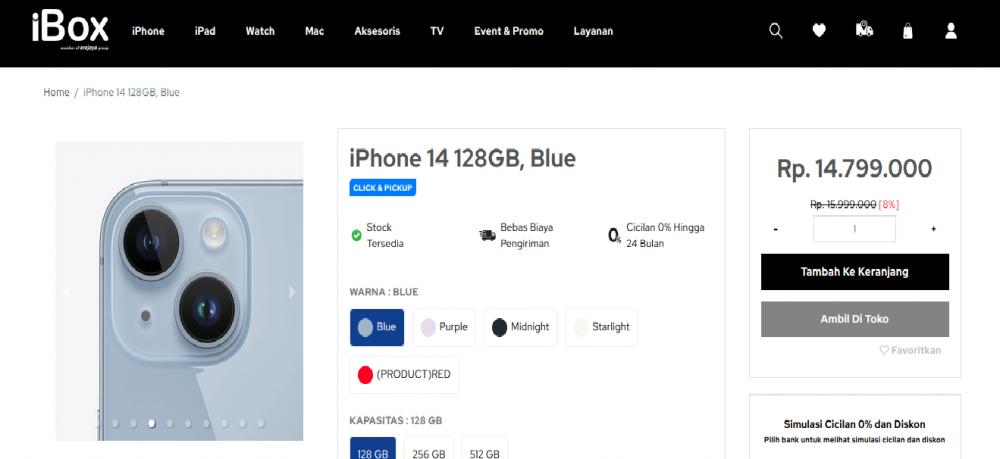Viewport: 1000px width, 459px height.
Task: Click the Stock Tersedia text
Action: (385, 235)
